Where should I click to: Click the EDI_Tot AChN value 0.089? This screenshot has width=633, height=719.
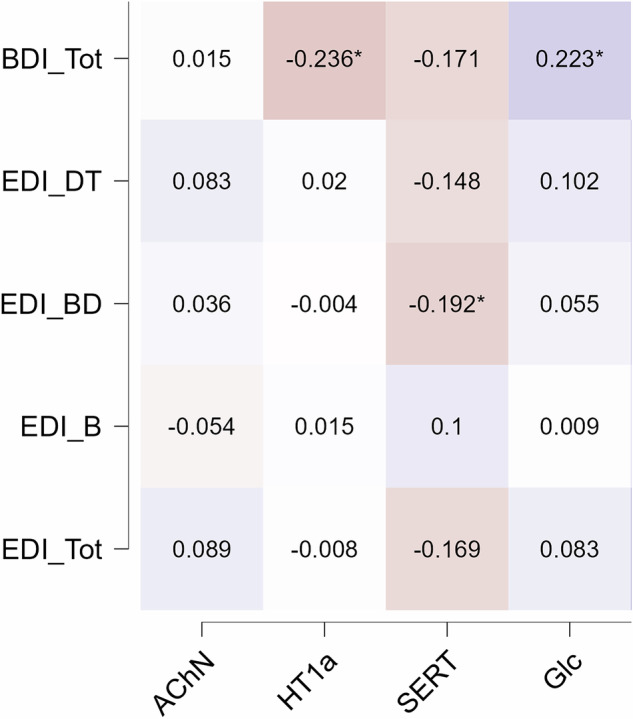click(202, 549)
